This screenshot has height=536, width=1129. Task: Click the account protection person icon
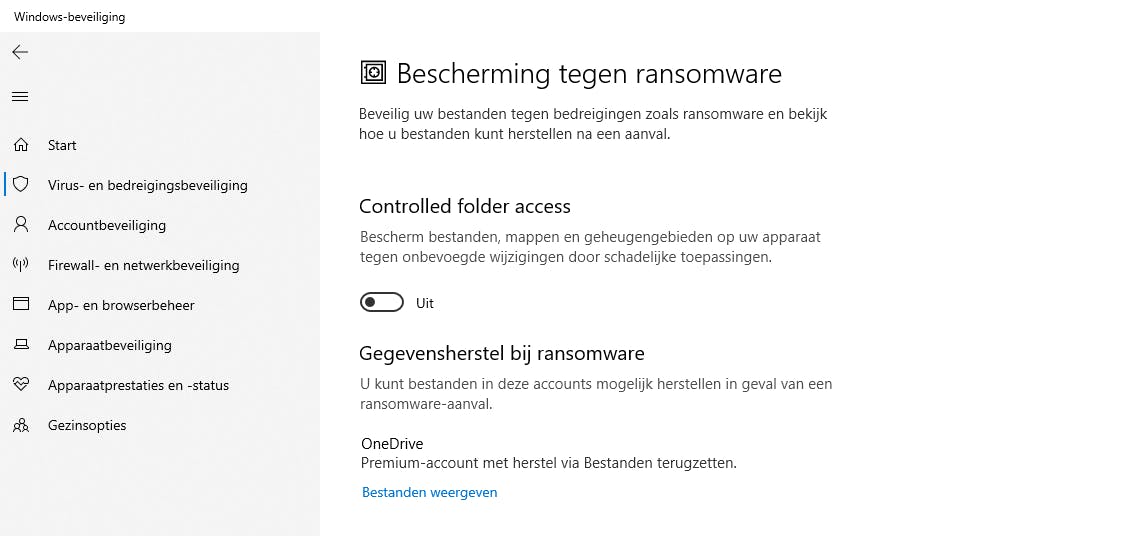tap(20, 225)
